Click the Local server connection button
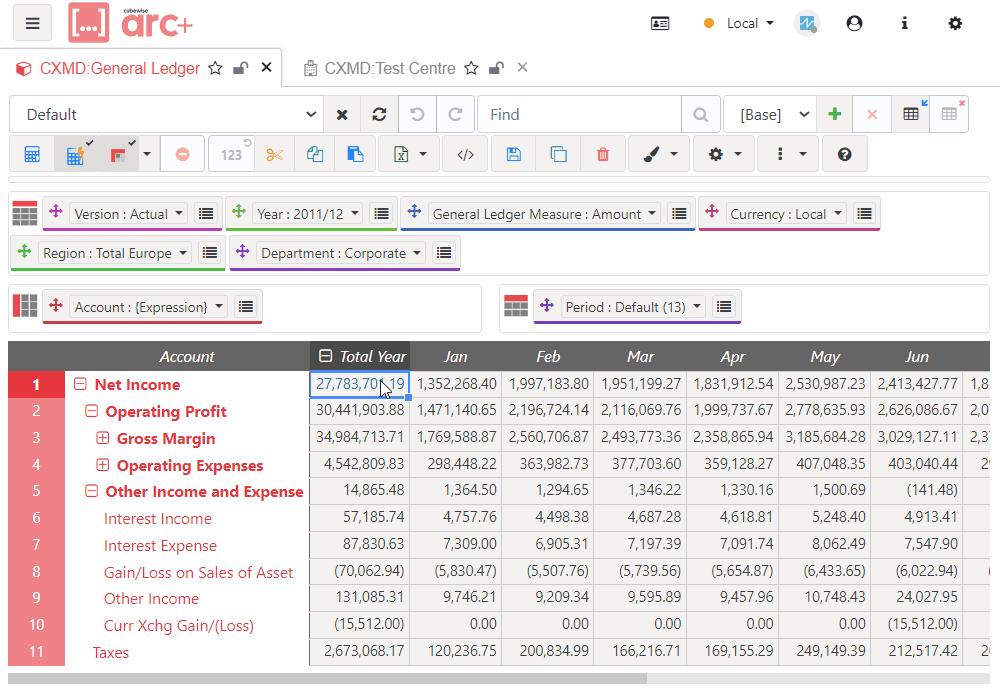Viewport: 1000px width, 691px height. pyautogui.click(x=740, y=23)
